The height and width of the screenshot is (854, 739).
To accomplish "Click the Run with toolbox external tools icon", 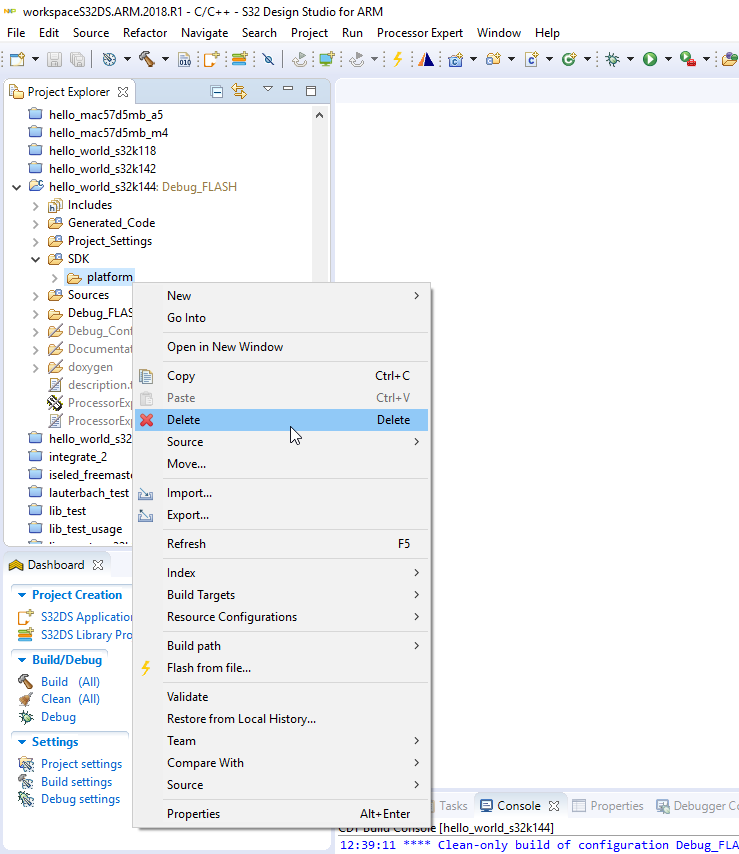I will [688, 59].
